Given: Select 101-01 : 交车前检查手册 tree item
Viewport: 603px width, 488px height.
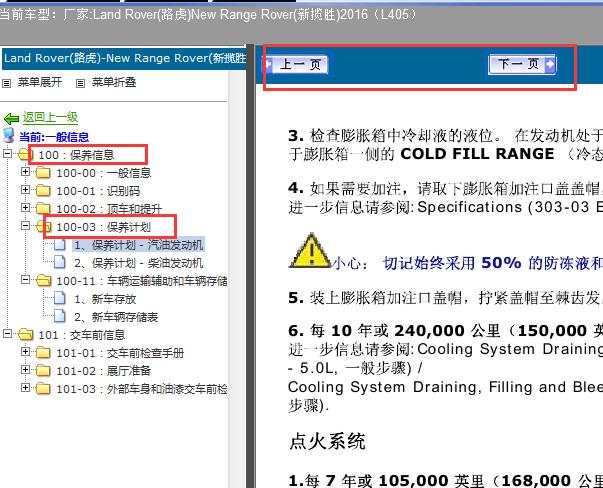Looking at the screenshot, I should (x=120, y=353).
